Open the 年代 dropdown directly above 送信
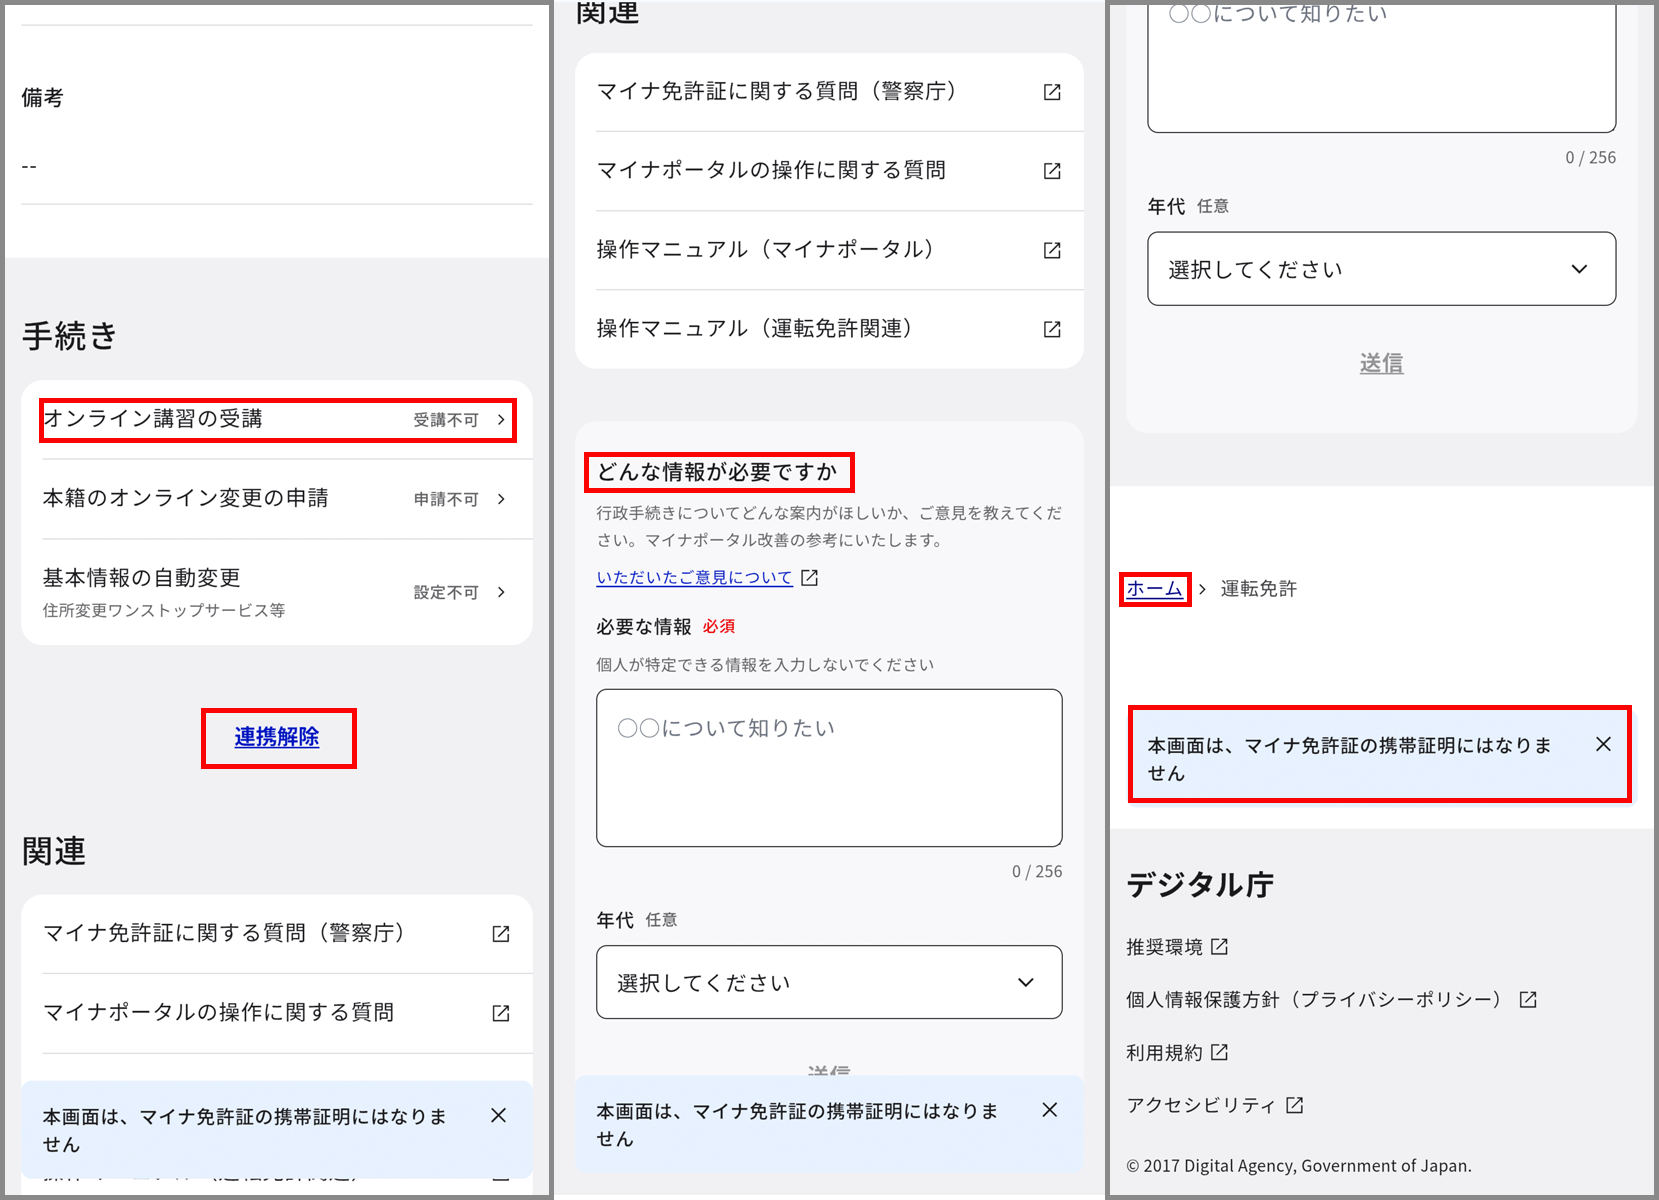 [x=1381, y=269]
